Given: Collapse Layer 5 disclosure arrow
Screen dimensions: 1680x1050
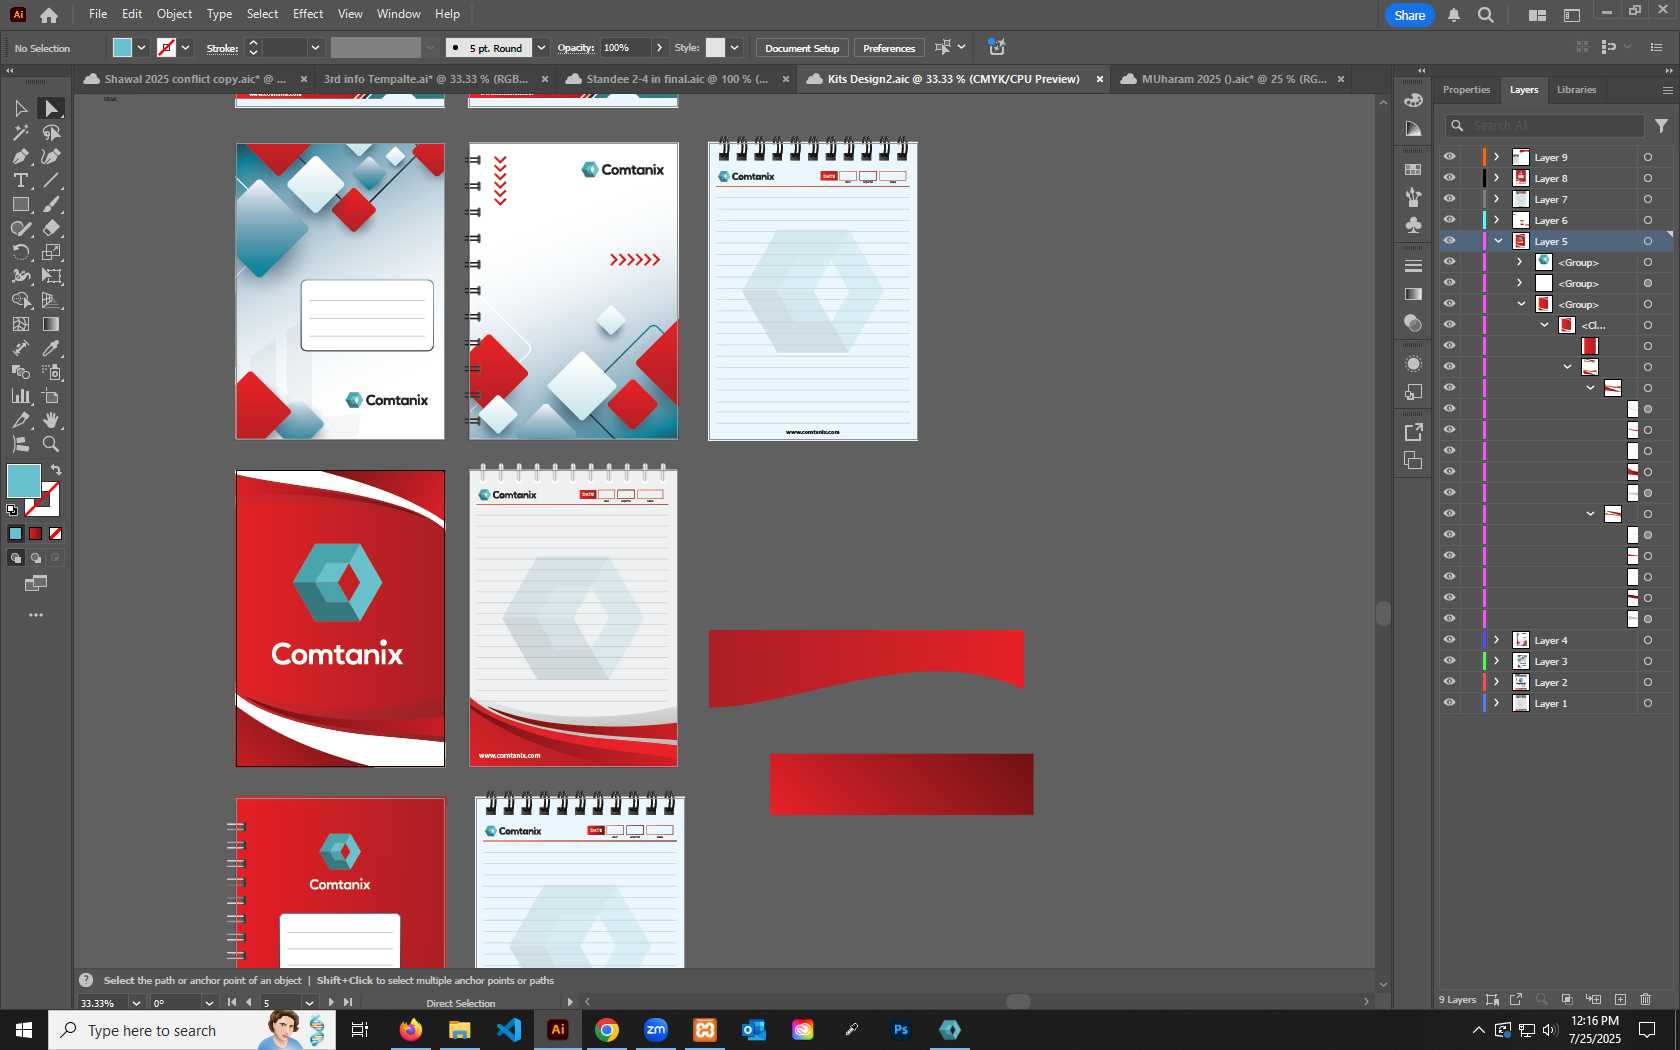Looking at the screenshot, I should point(1498,241).
